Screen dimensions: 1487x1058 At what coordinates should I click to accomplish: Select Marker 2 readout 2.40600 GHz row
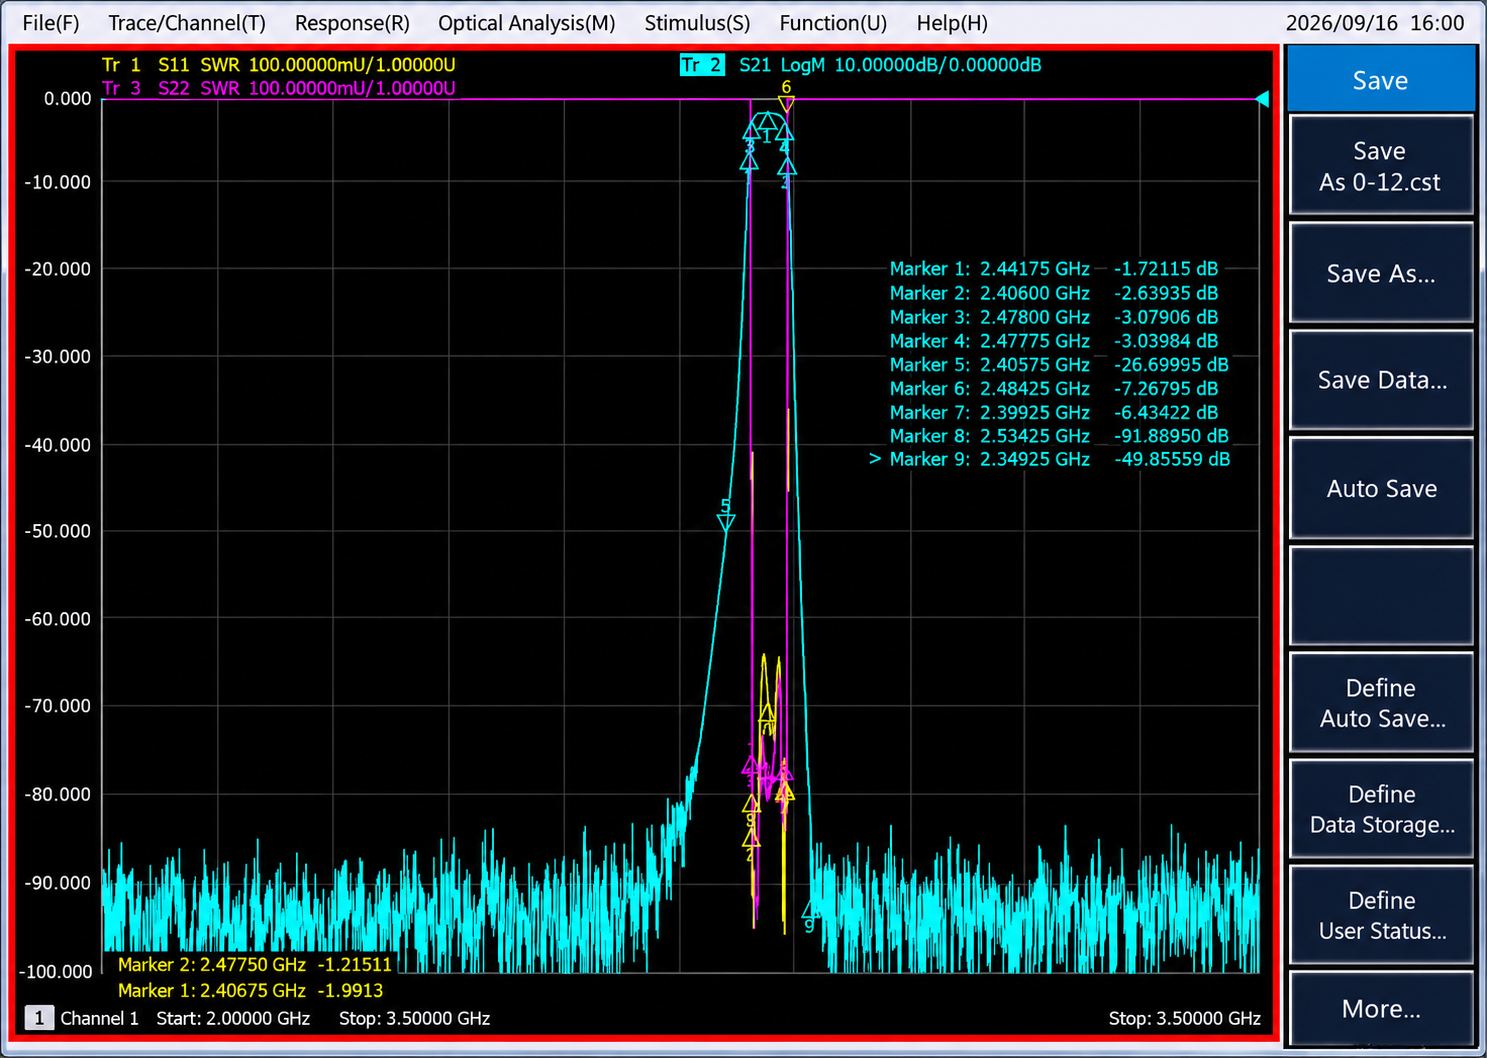coord(1054,293)
